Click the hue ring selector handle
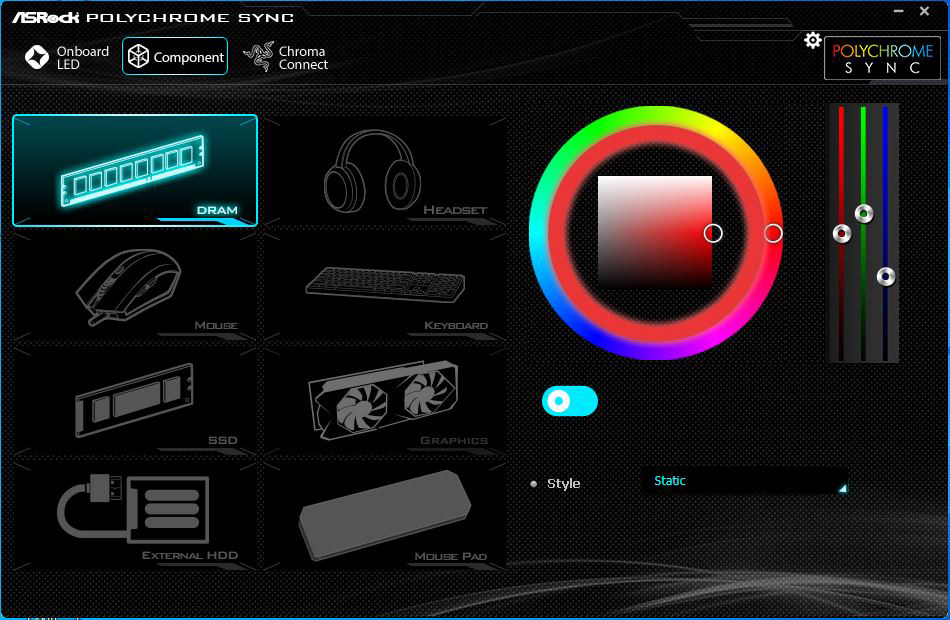Viewport: 950px width, 620px height. 772,233
